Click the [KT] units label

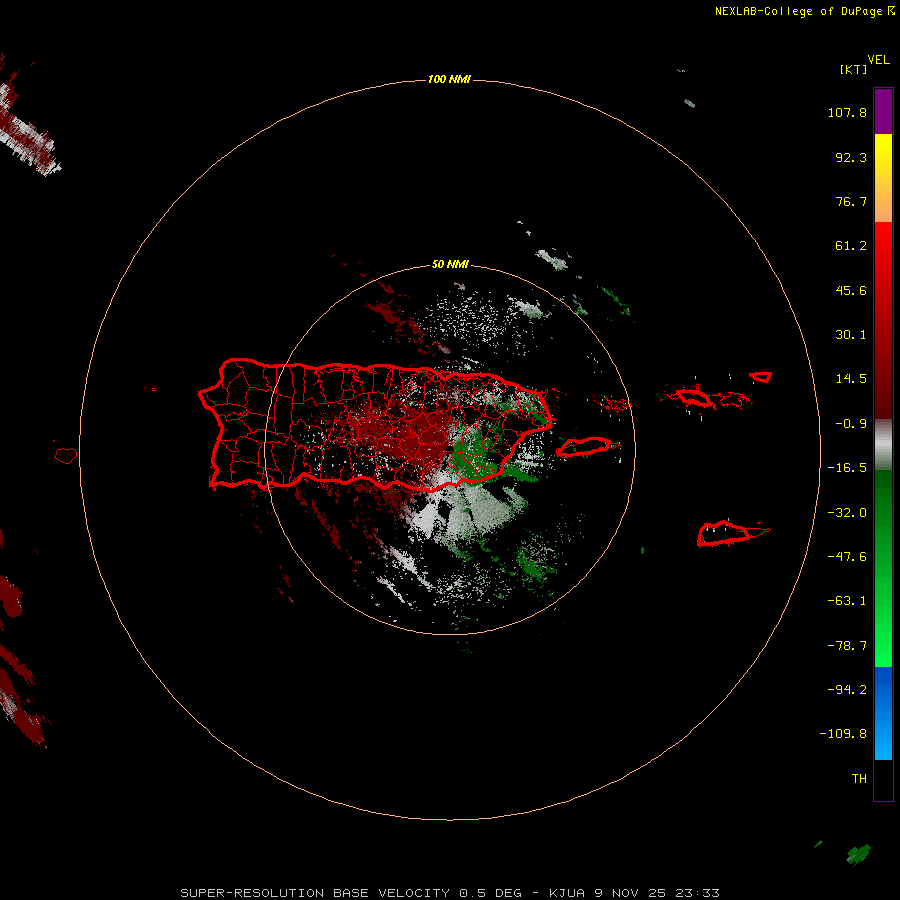tap(854, 69)
